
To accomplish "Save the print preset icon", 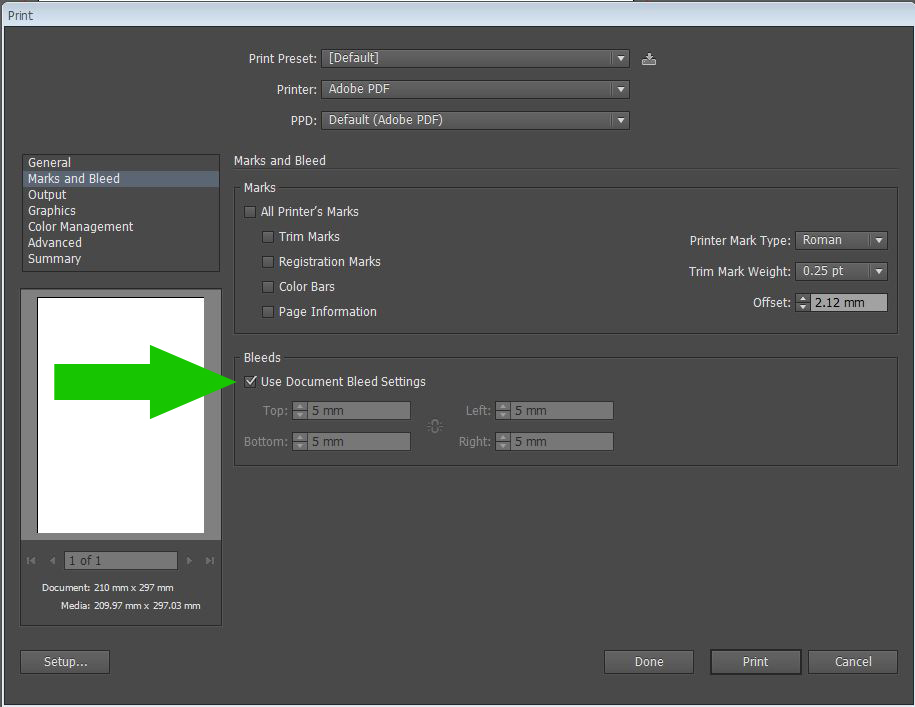I will (648, 59).
